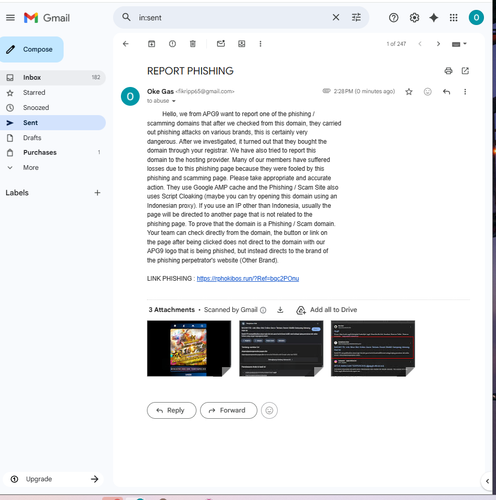Viewport: 496px width, 500px height.
Task: Open the Settings gear icon
Action: (x=414, y=18)
